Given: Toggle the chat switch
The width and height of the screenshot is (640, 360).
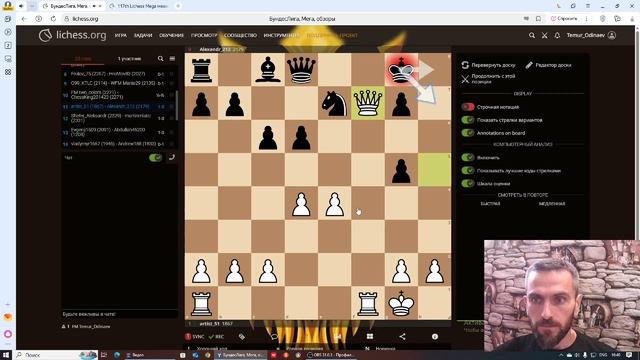Looking at the screenshot, I should (156, 158).
